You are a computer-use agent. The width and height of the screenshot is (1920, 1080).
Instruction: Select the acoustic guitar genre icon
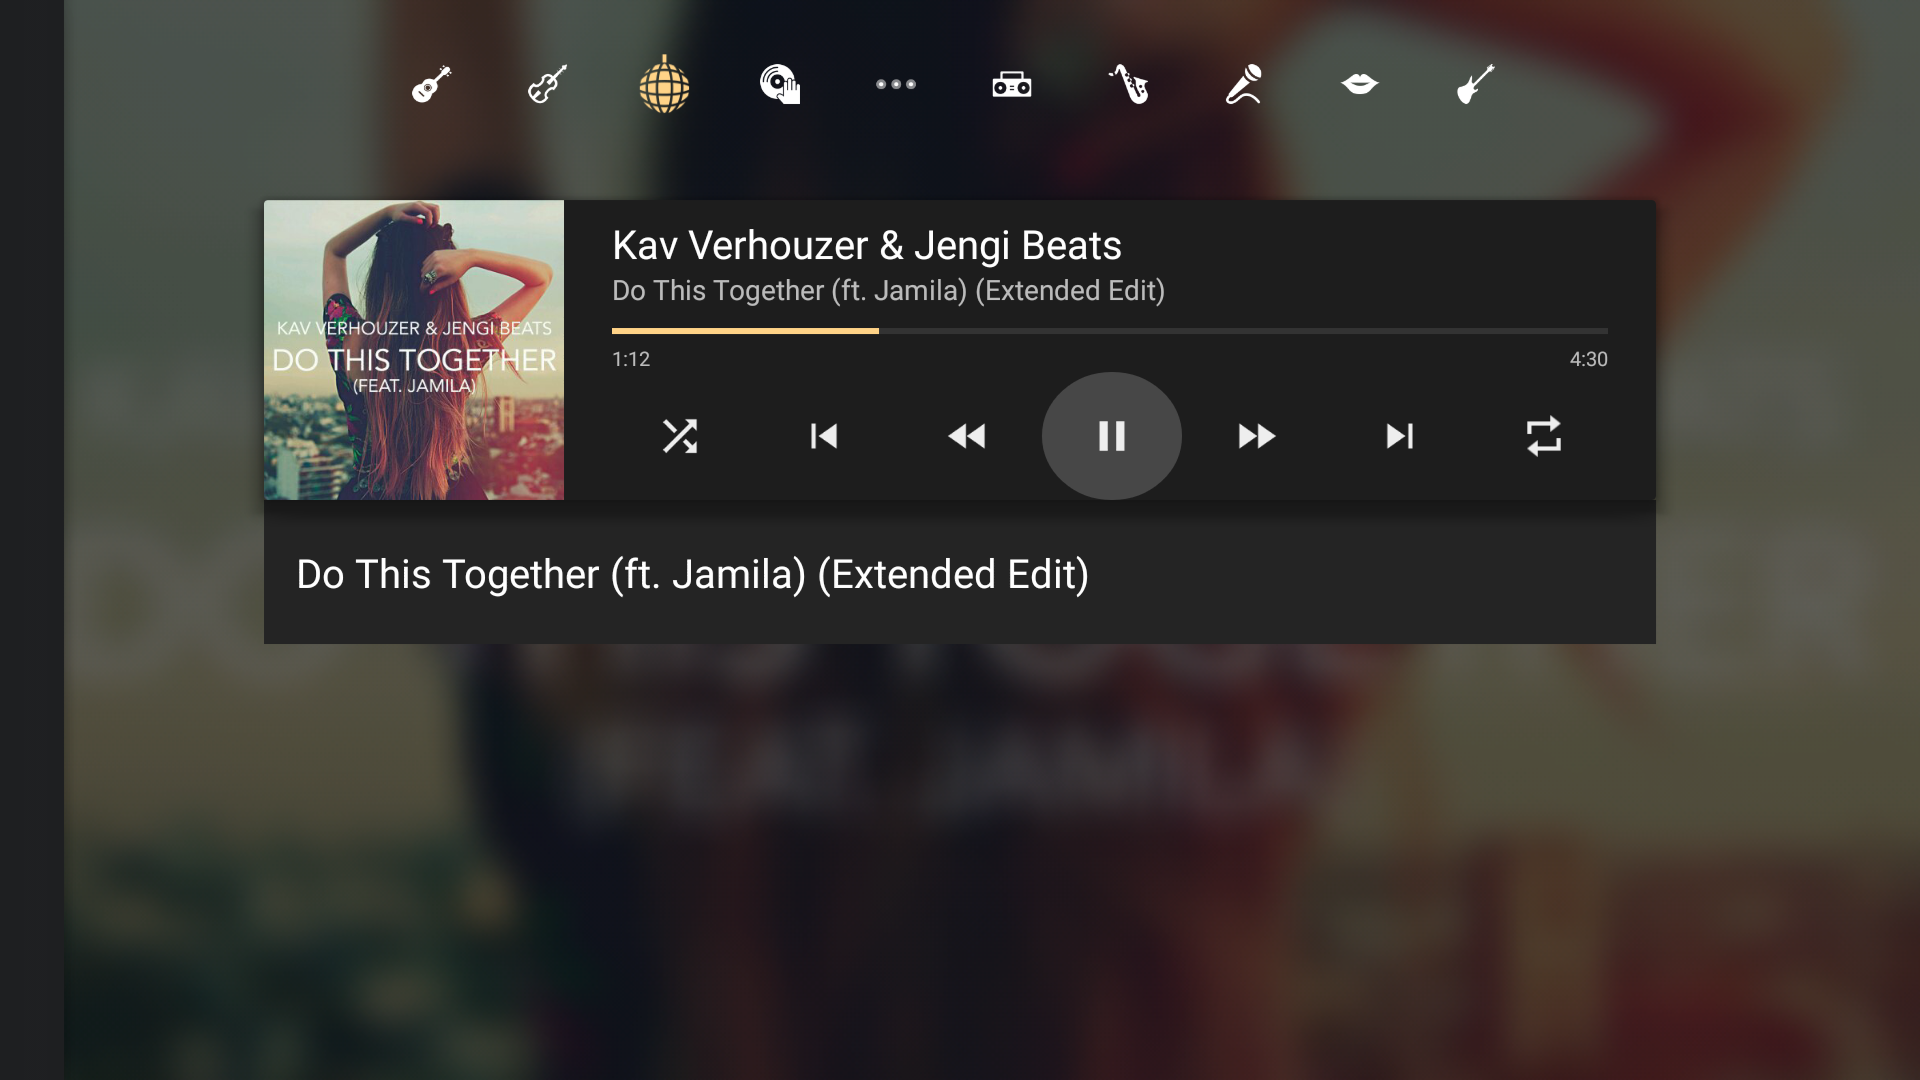coord(431,84)
